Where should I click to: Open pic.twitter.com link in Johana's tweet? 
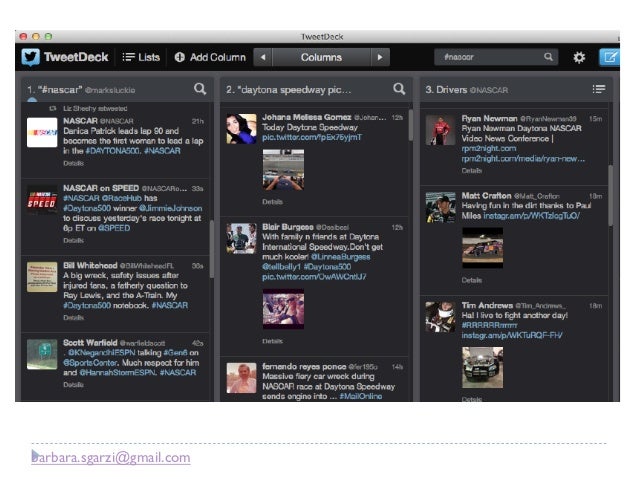click(312, 138)
